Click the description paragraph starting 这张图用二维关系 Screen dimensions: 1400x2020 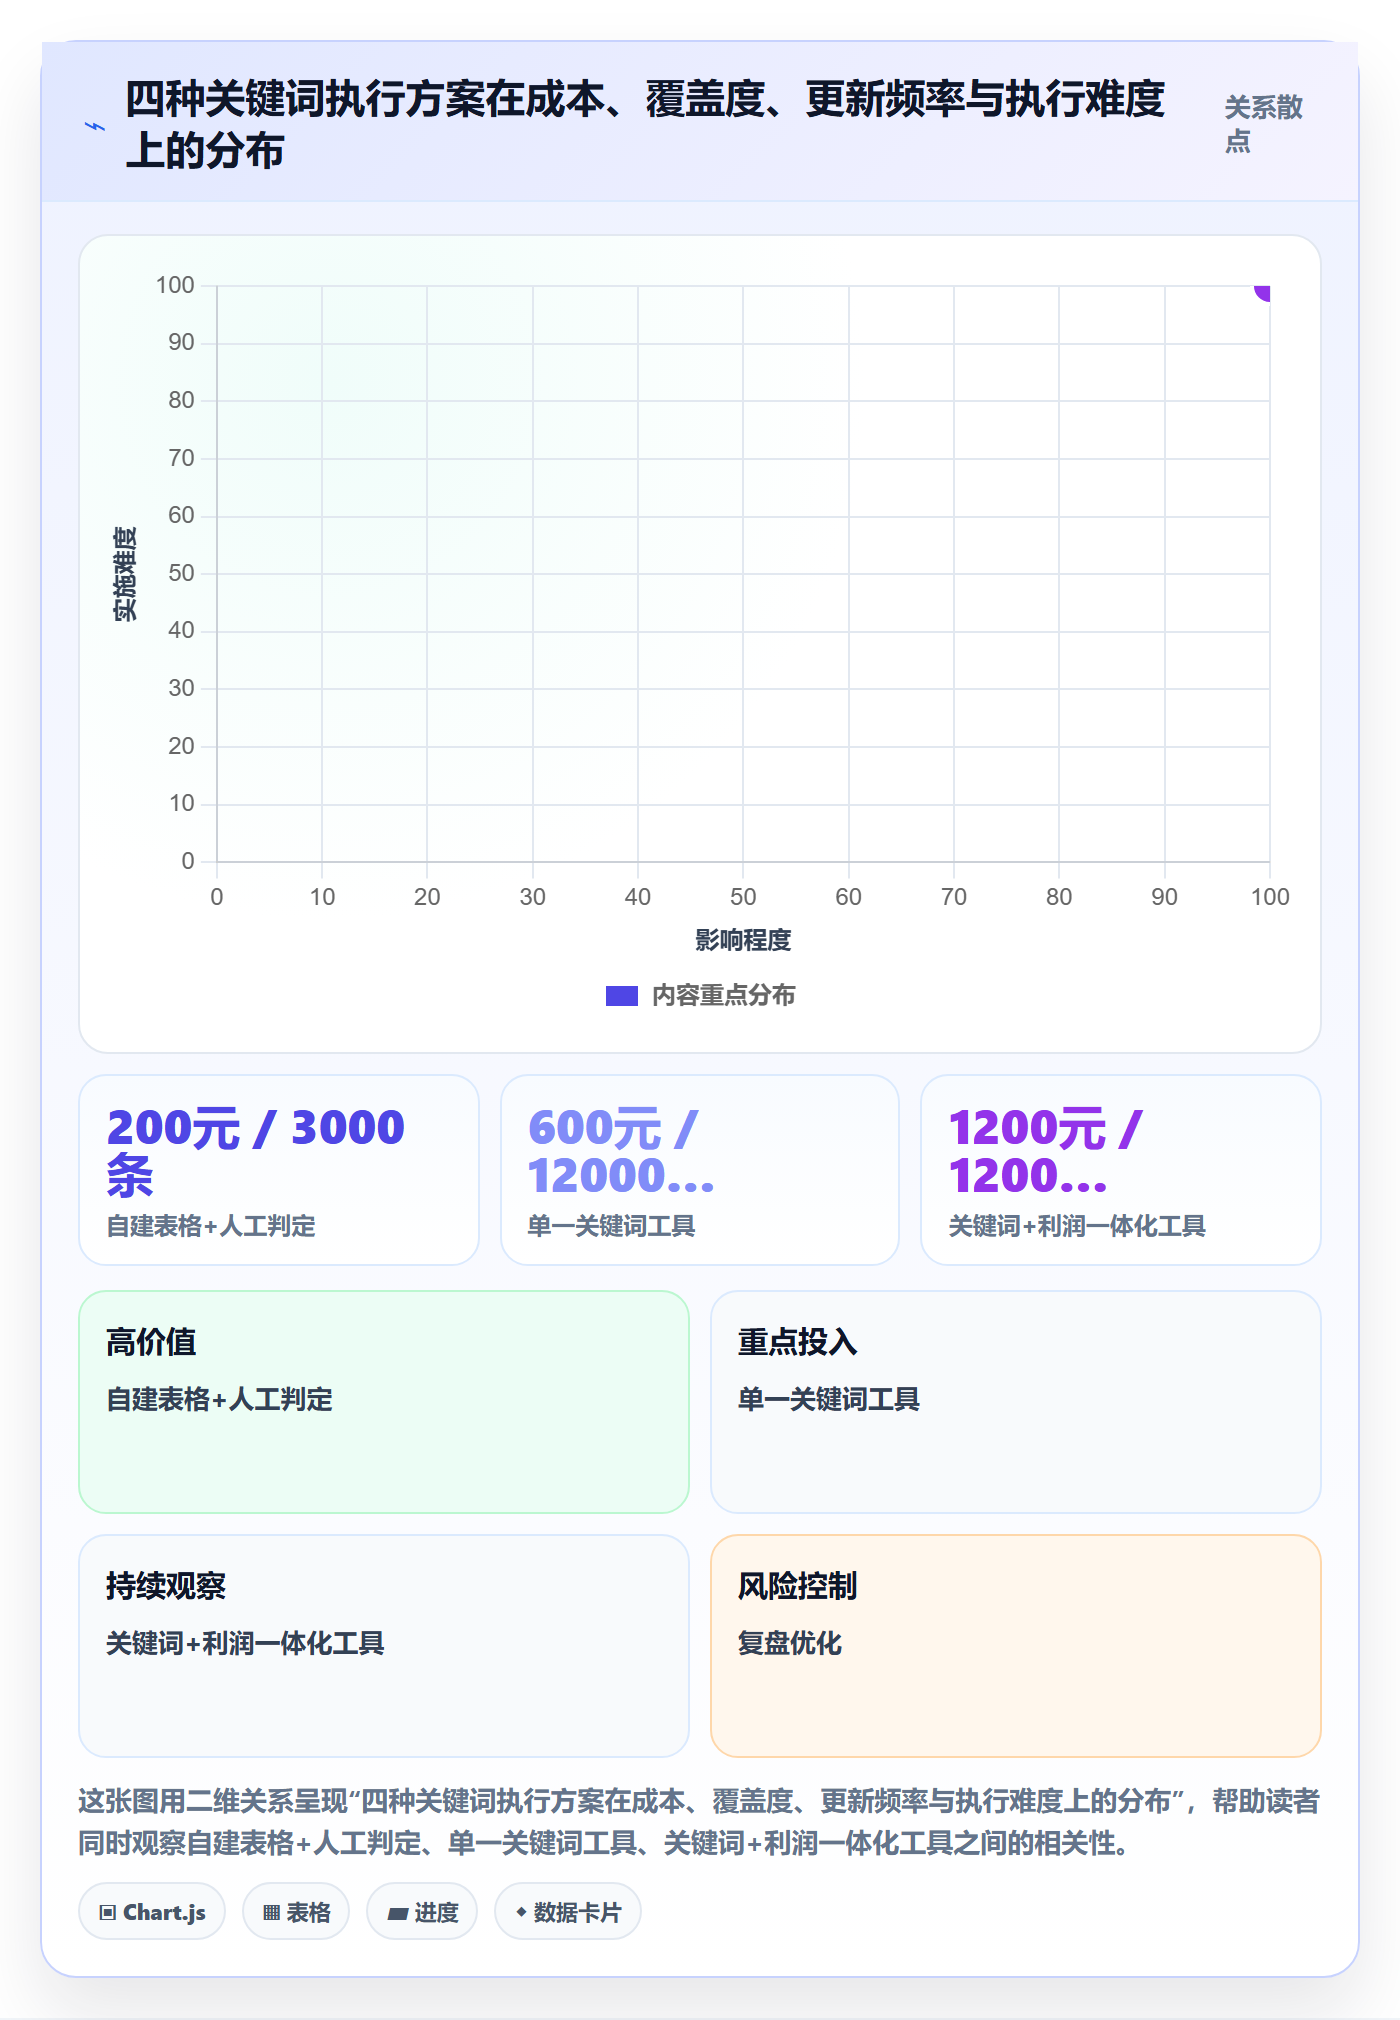pyautogui.click(x=699, y=1822)
